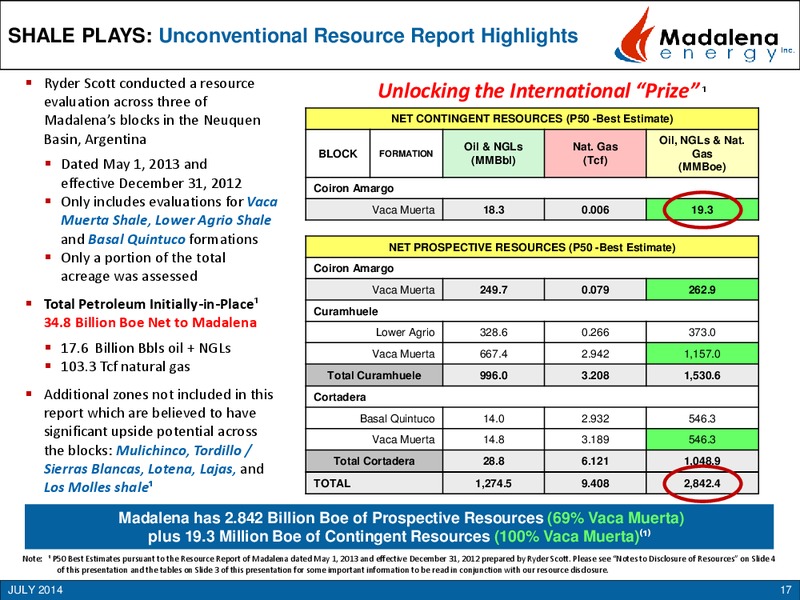Click the 3.208 cell
The height and width of the screenshot is (600, 800).
(595, 376)
